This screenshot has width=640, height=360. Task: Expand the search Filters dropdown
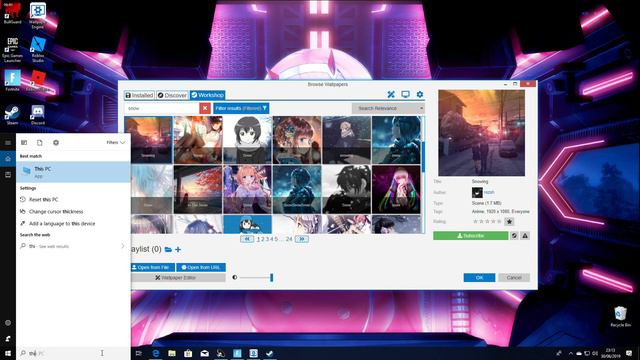pyautogui.click(x=116, y=142)
